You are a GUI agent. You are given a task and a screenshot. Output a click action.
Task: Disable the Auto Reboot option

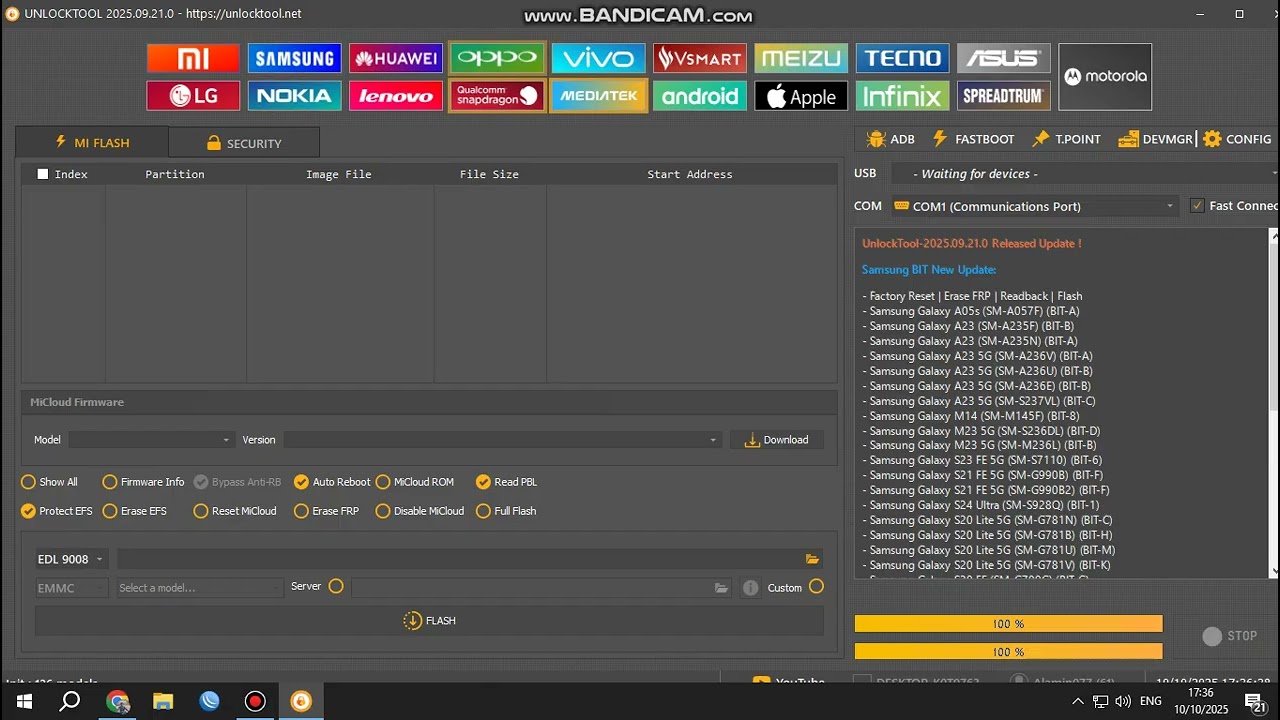[x=332, y=482]
